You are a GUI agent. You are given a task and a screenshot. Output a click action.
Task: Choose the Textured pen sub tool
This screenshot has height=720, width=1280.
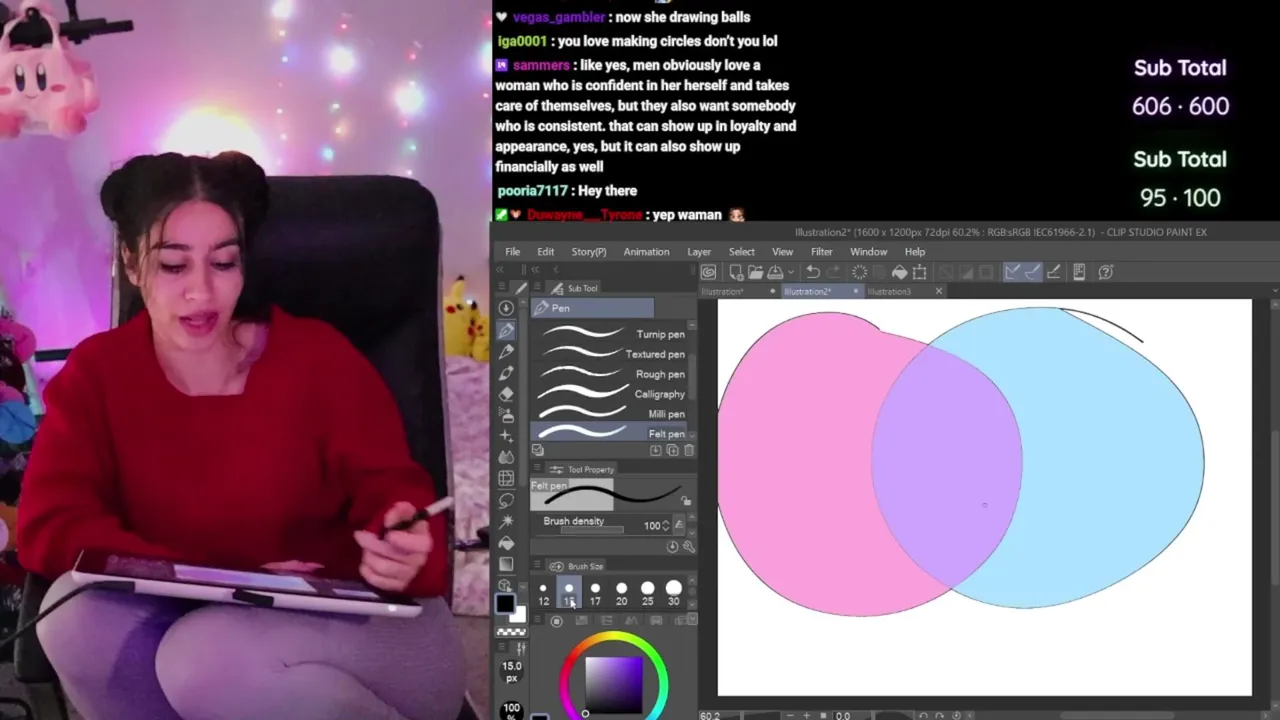tap(609, 354)
